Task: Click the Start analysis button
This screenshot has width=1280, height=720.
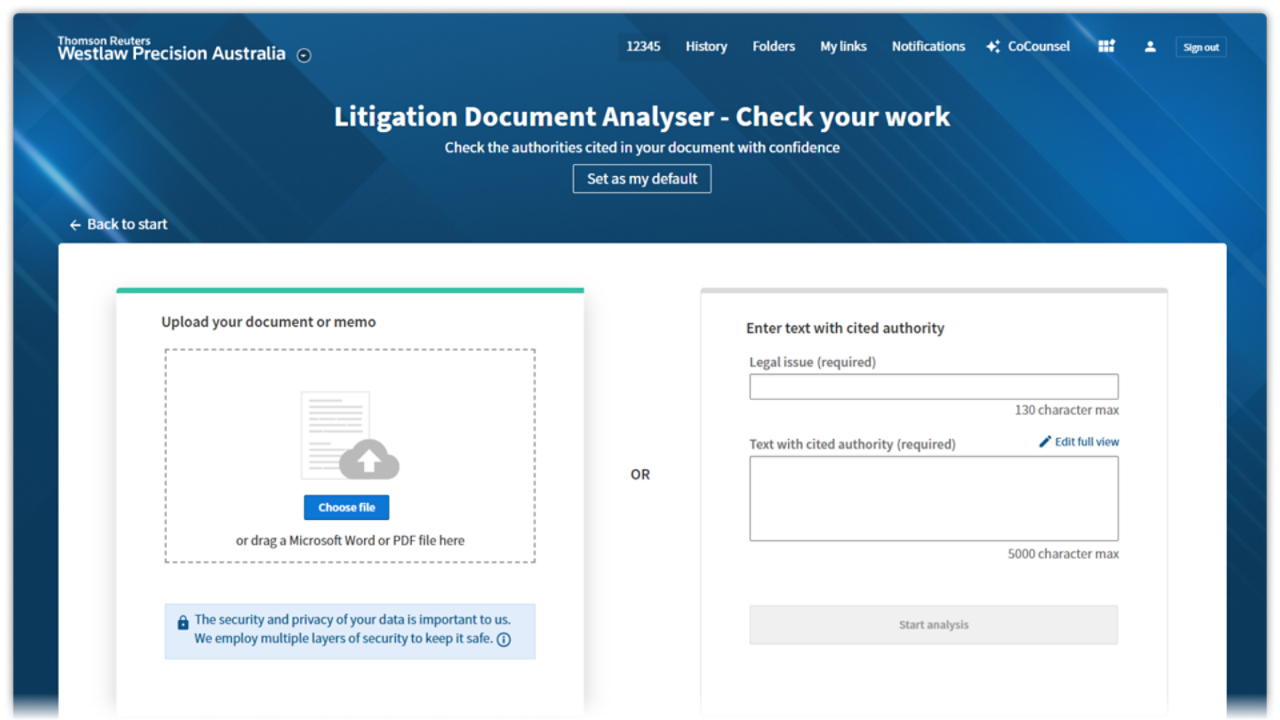Action: (934, 625)
